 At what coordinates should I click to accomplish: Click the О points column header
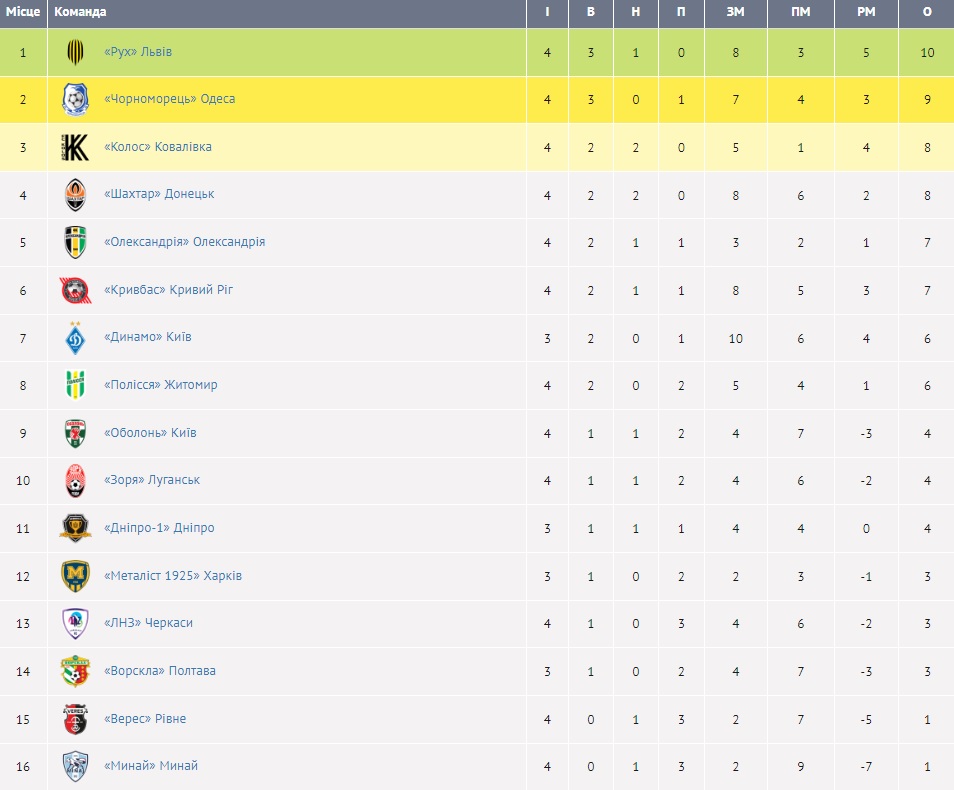point(927,12)
